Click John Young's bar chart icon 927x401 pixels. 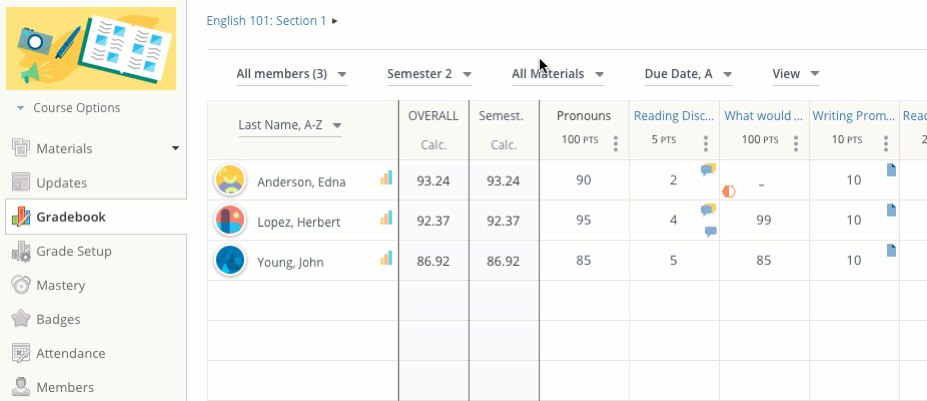pyautogui.click(x=386, y=258)
